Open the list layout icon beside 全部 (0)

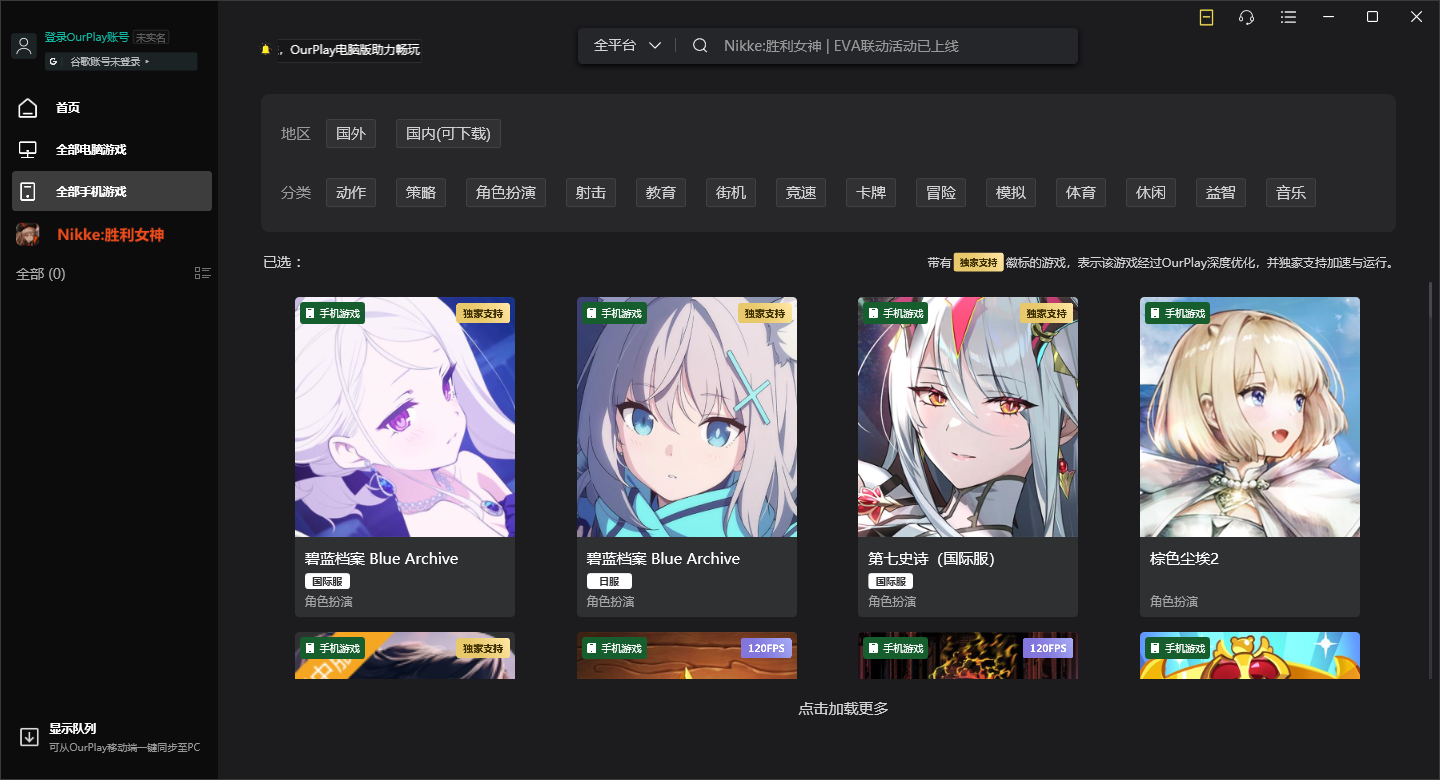[202, 272]
